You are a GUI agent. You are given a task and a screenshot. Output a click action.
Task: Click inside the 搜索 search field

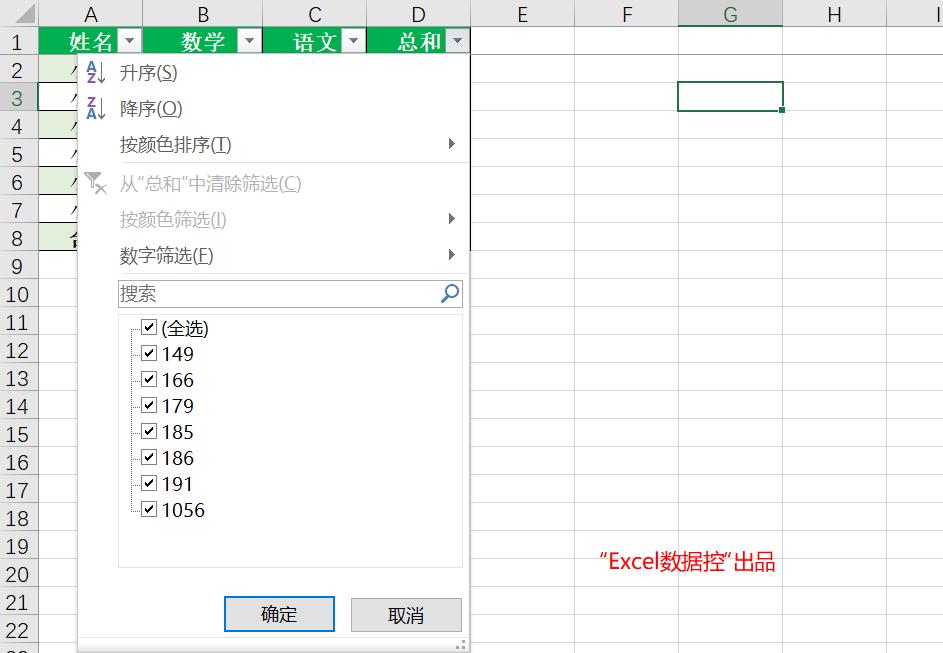pos(260,293)
